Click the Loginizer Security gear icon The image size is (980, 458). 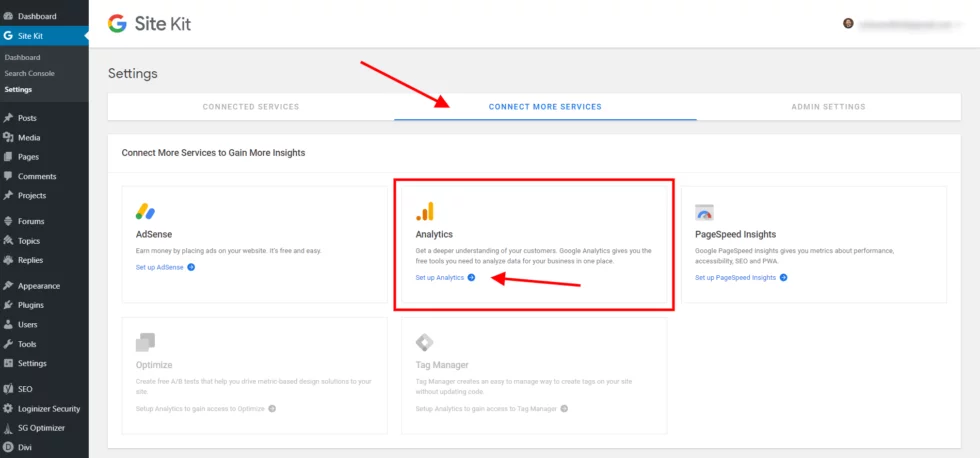click(x=8, y=409)
